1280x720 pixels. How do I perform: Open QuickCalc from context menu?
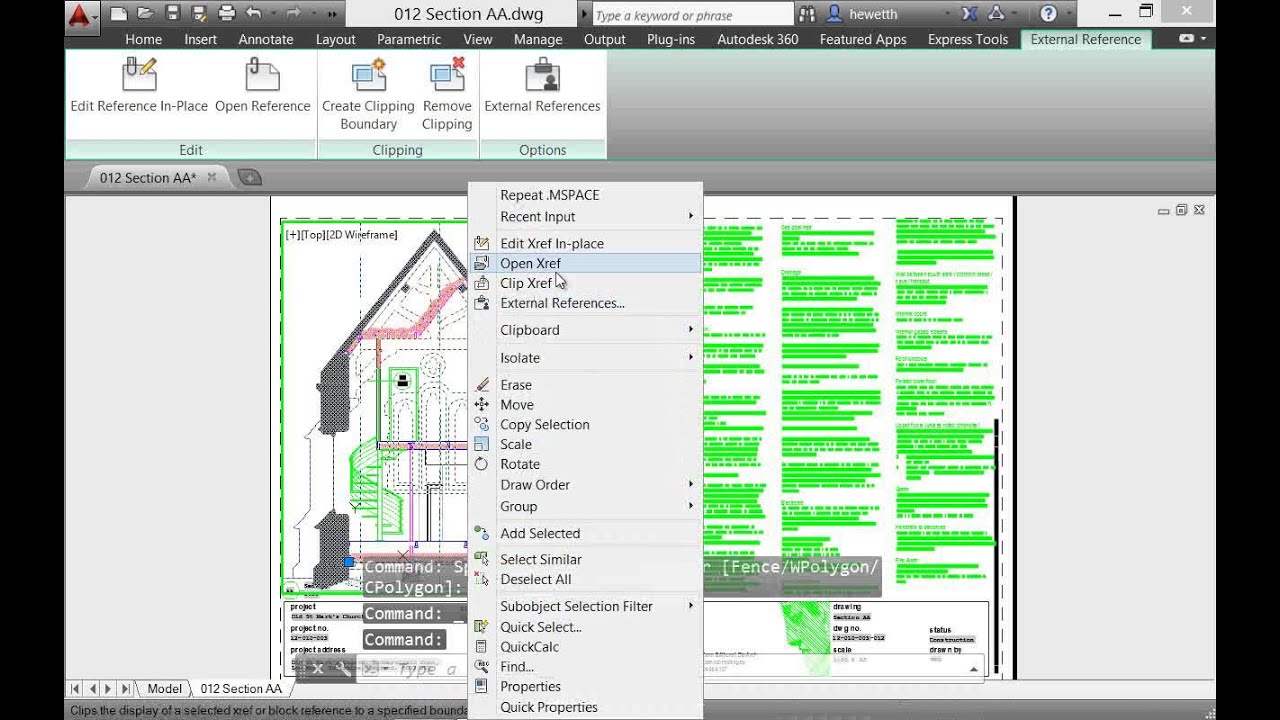point(586,647)
